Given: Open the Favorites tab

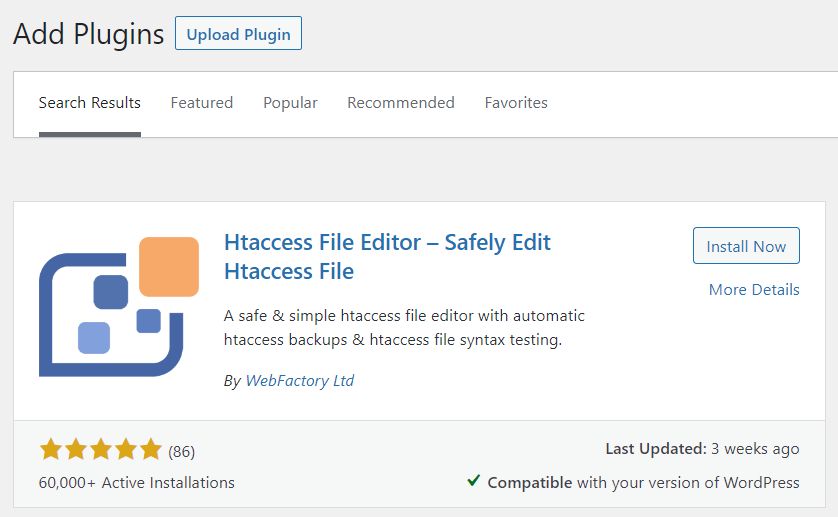Looking at the screenshot, I should pyautogui.click(x=516, y=103).
